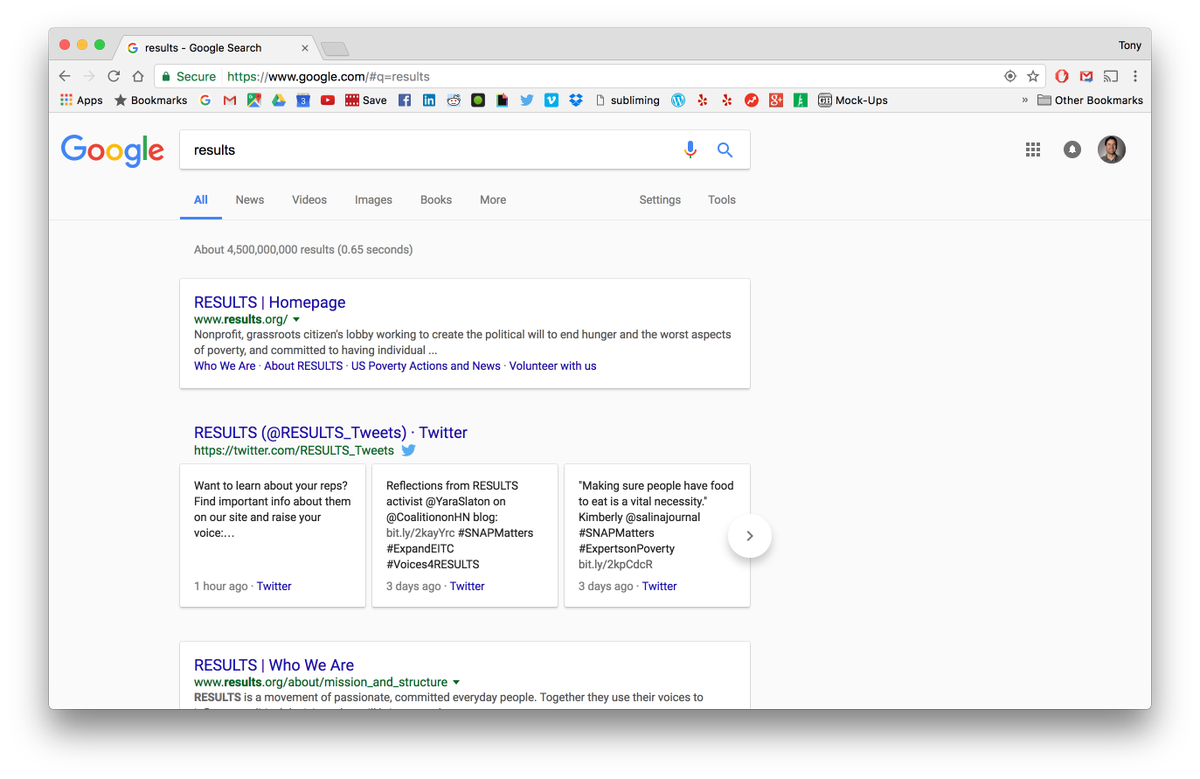Open the search Settings menu
The width and height of the screenshot is (1200, 779).
coord(660,200)
